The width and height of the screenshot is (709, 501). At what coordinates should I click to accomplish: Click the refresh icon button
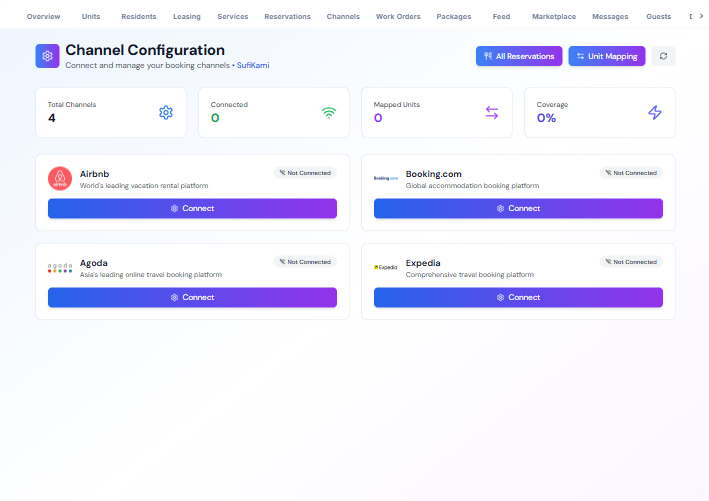[663, 56]
